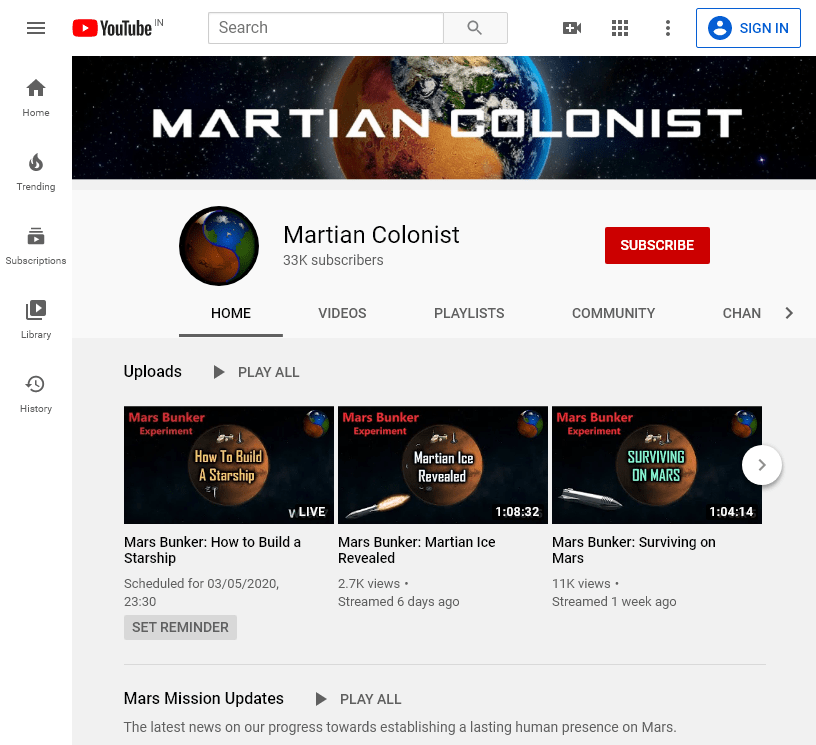Open Surviving On Mars video thumbnail
The width and height of the screenshot is (816, 745).
(x=657, y=465)
